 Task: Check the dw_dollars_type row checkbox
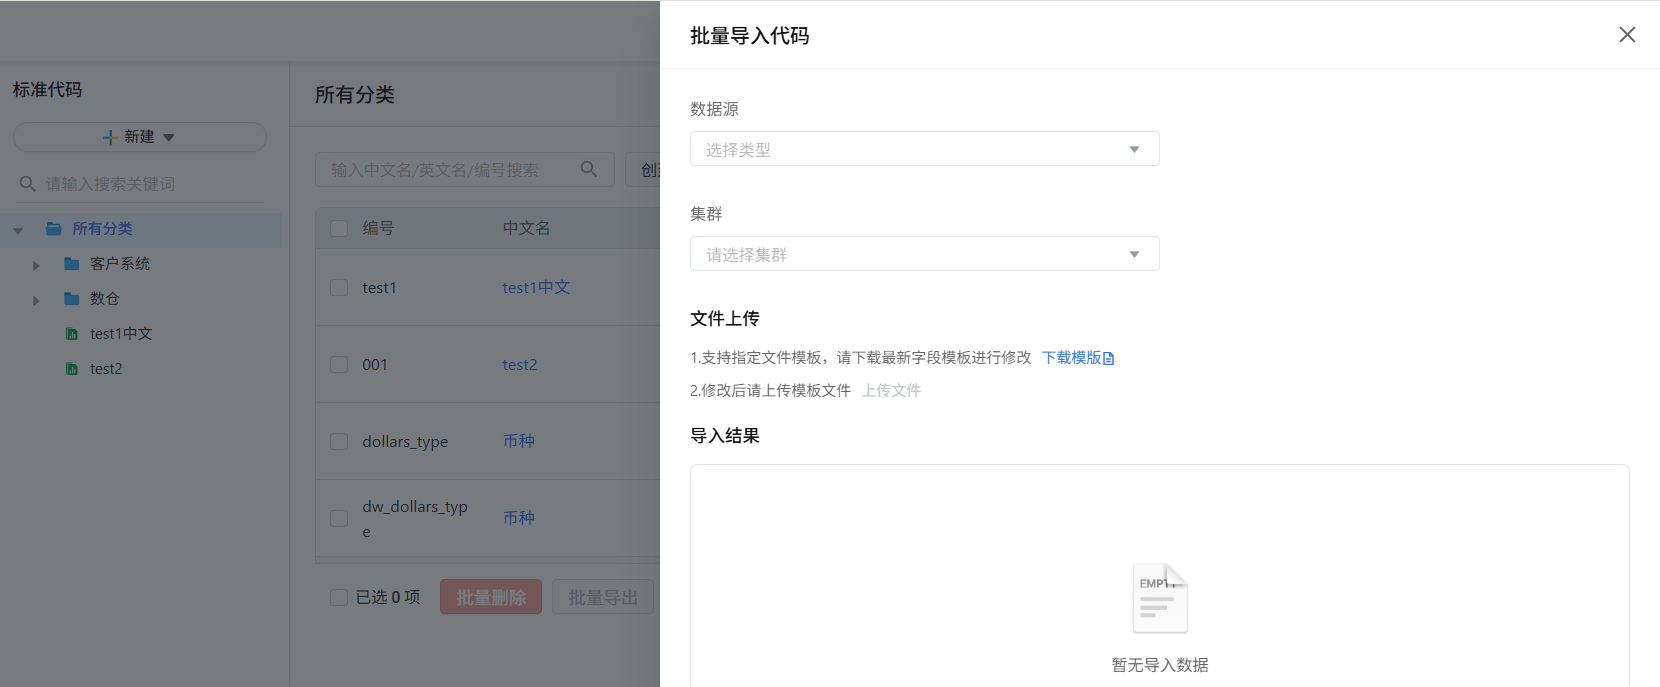coord(339,518)
